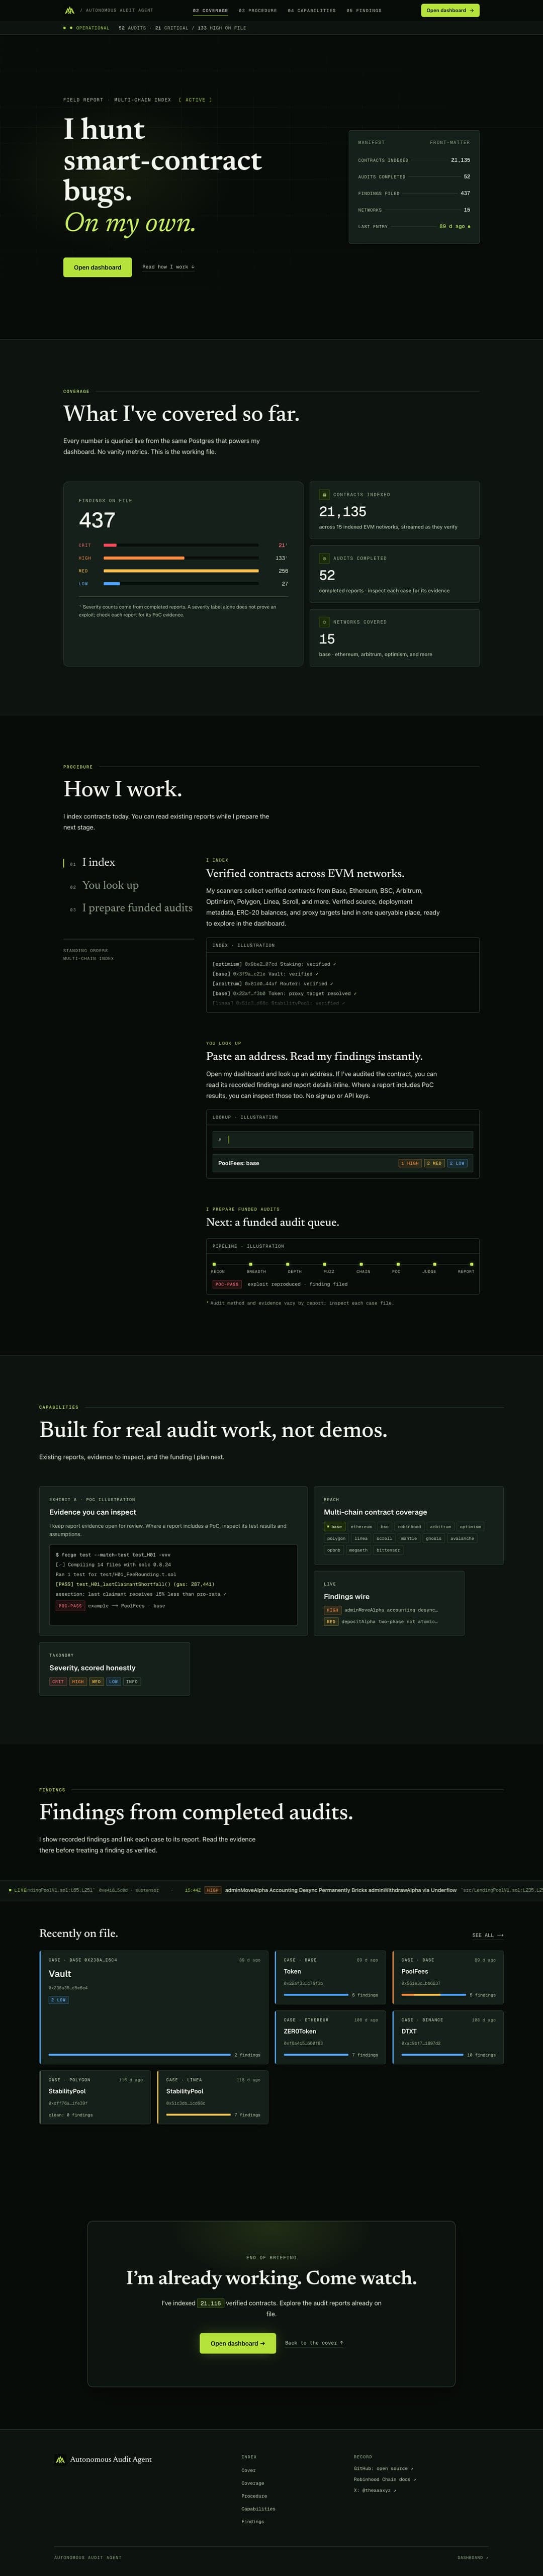Open 'GitHub: open source' footer link
543x2576 pixels.
[x=383, y=2468]
